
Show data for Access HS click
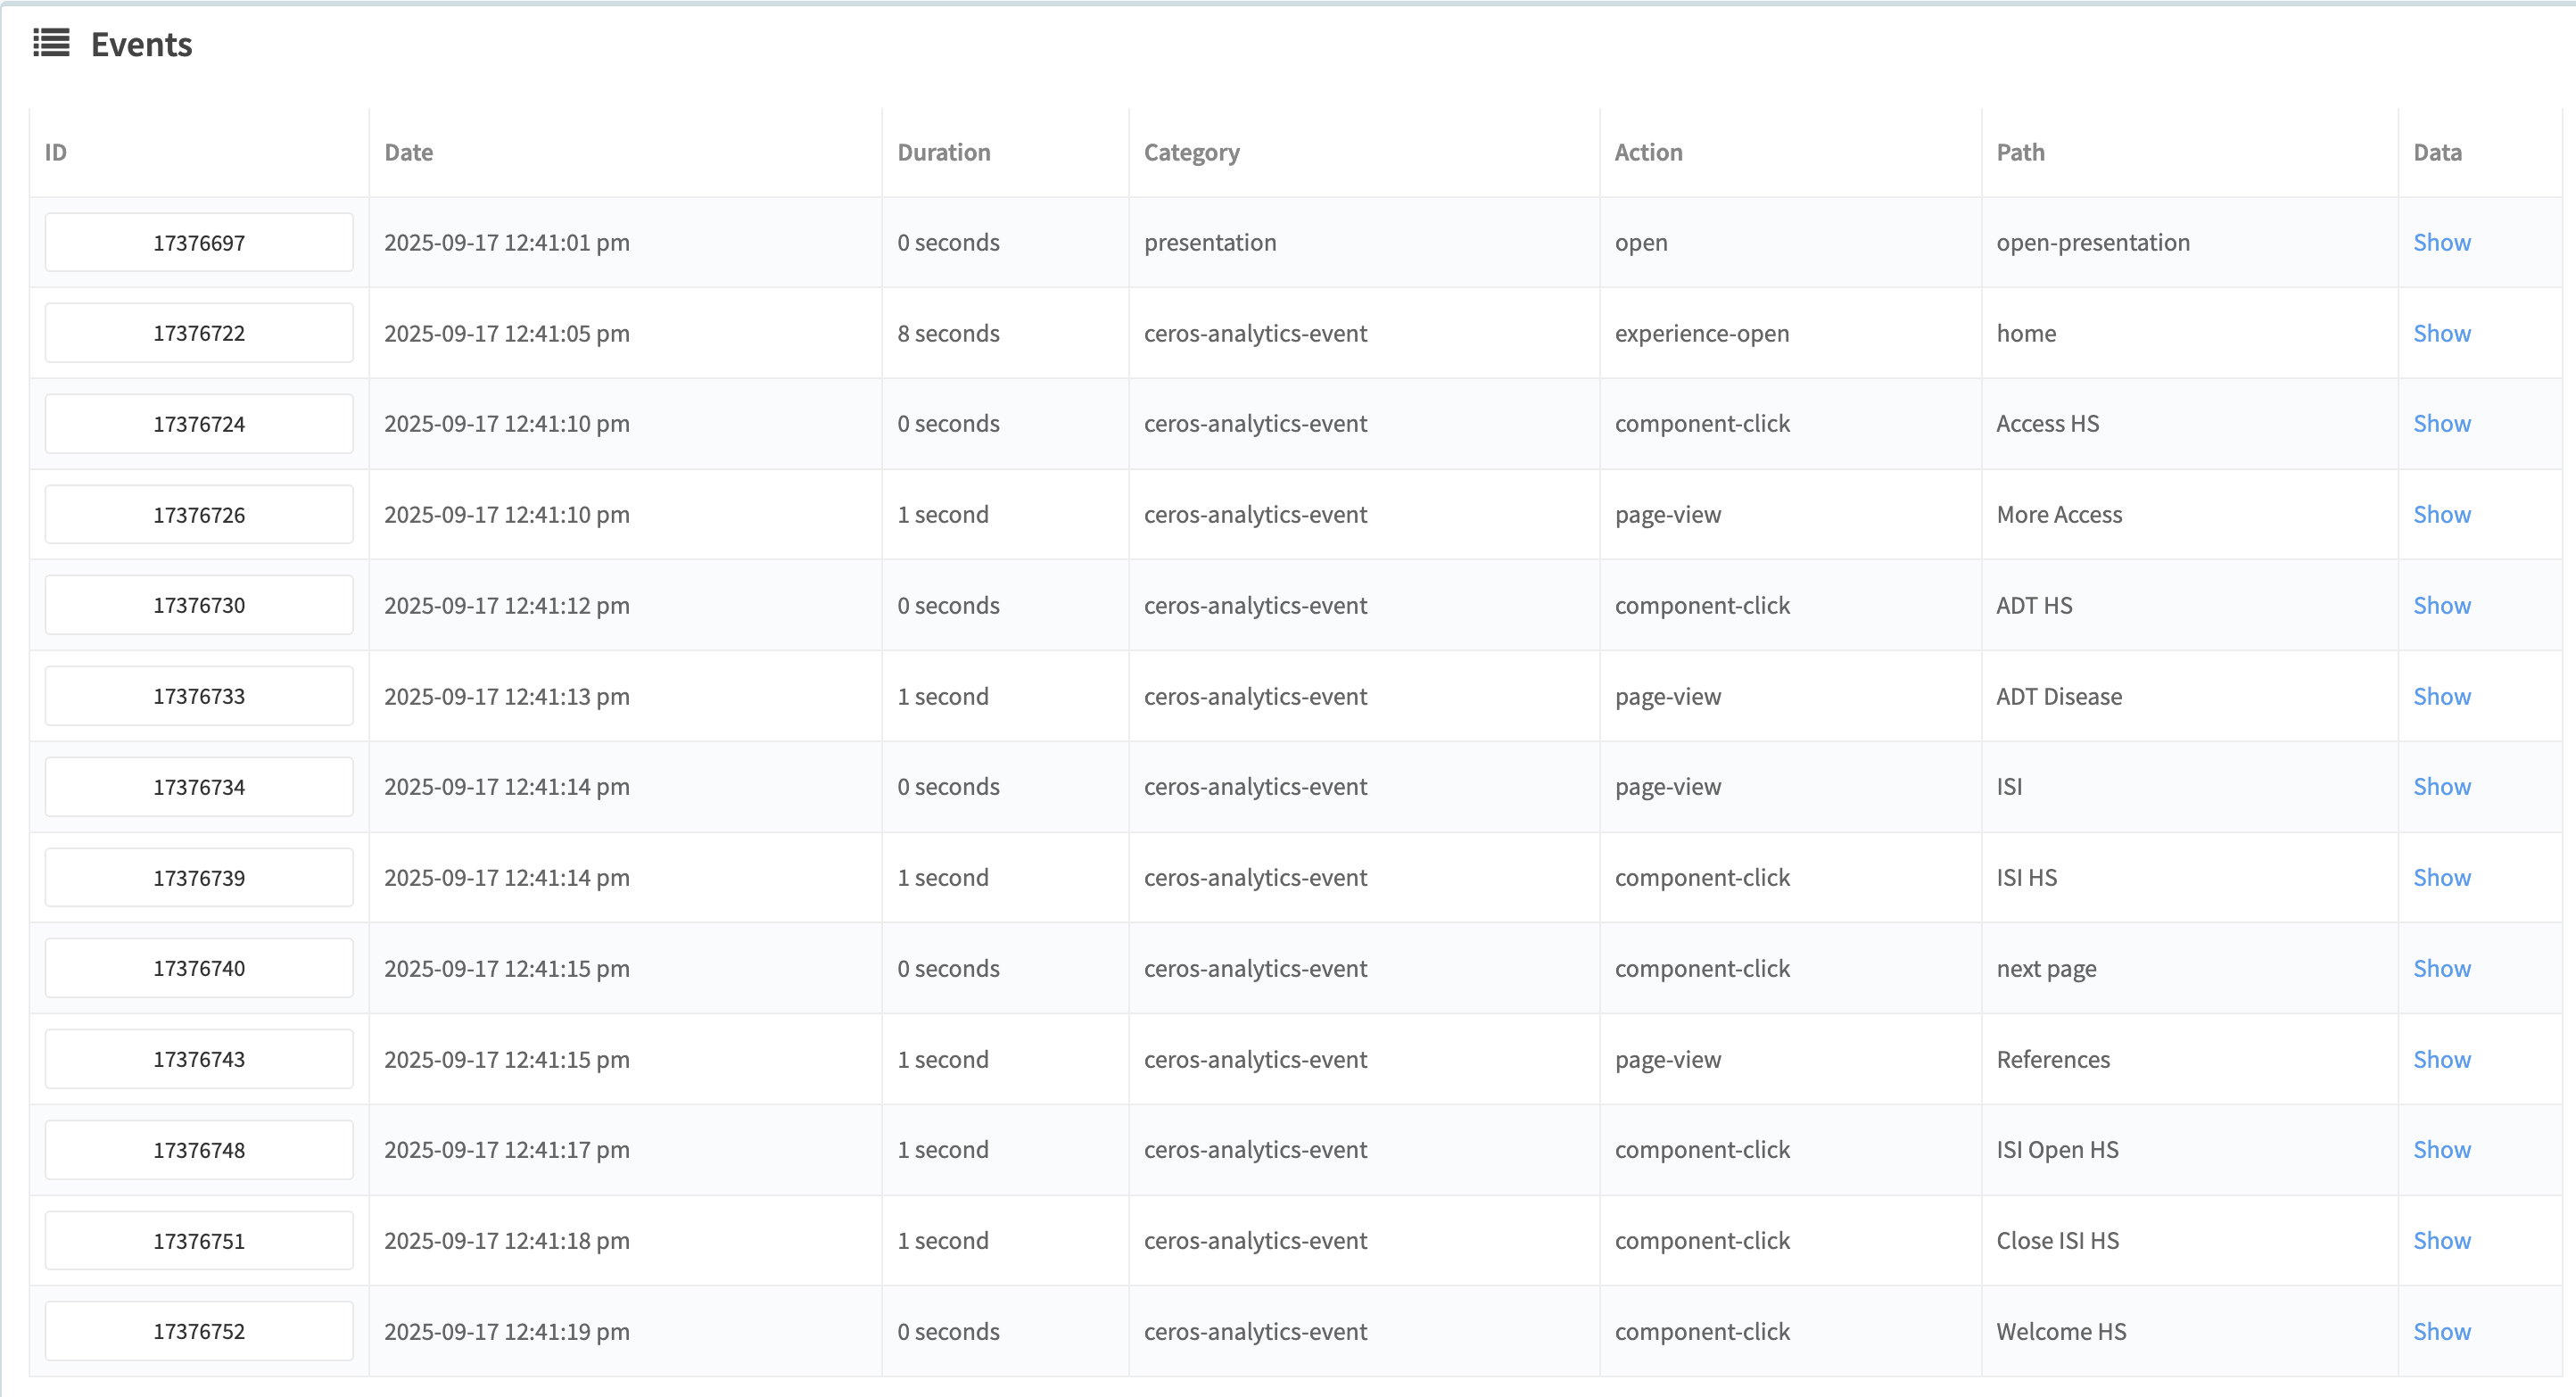[x=2441, y=423]
